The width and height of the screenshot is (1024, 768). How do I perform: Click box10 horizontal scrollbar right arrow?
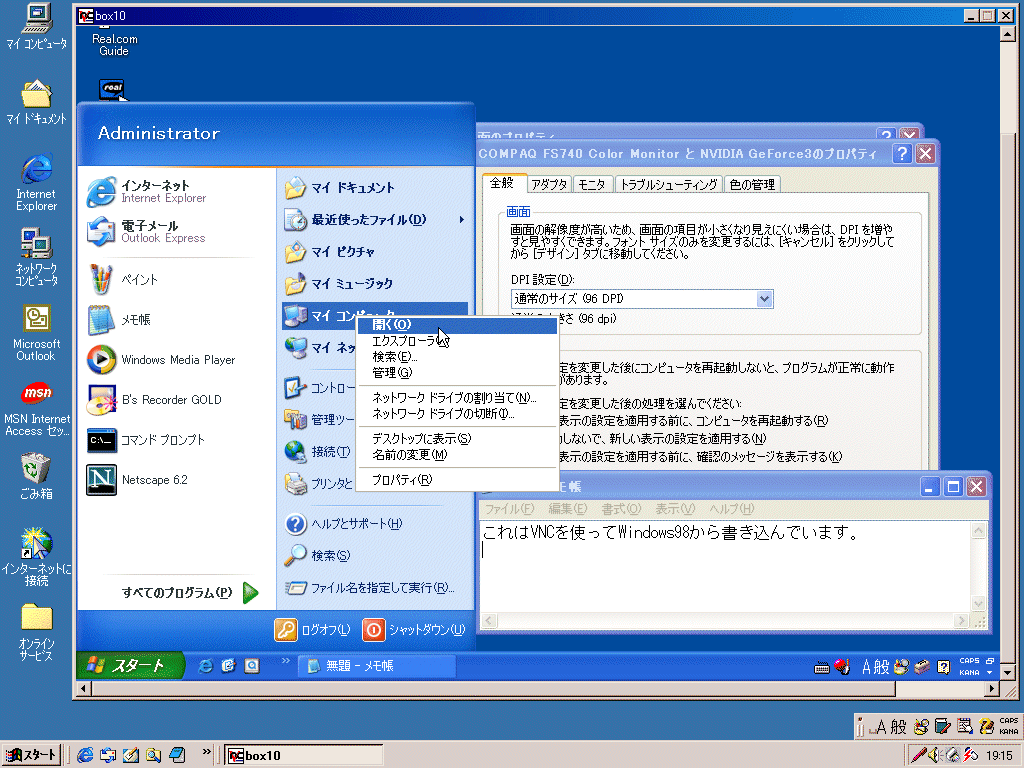point(993,688)
